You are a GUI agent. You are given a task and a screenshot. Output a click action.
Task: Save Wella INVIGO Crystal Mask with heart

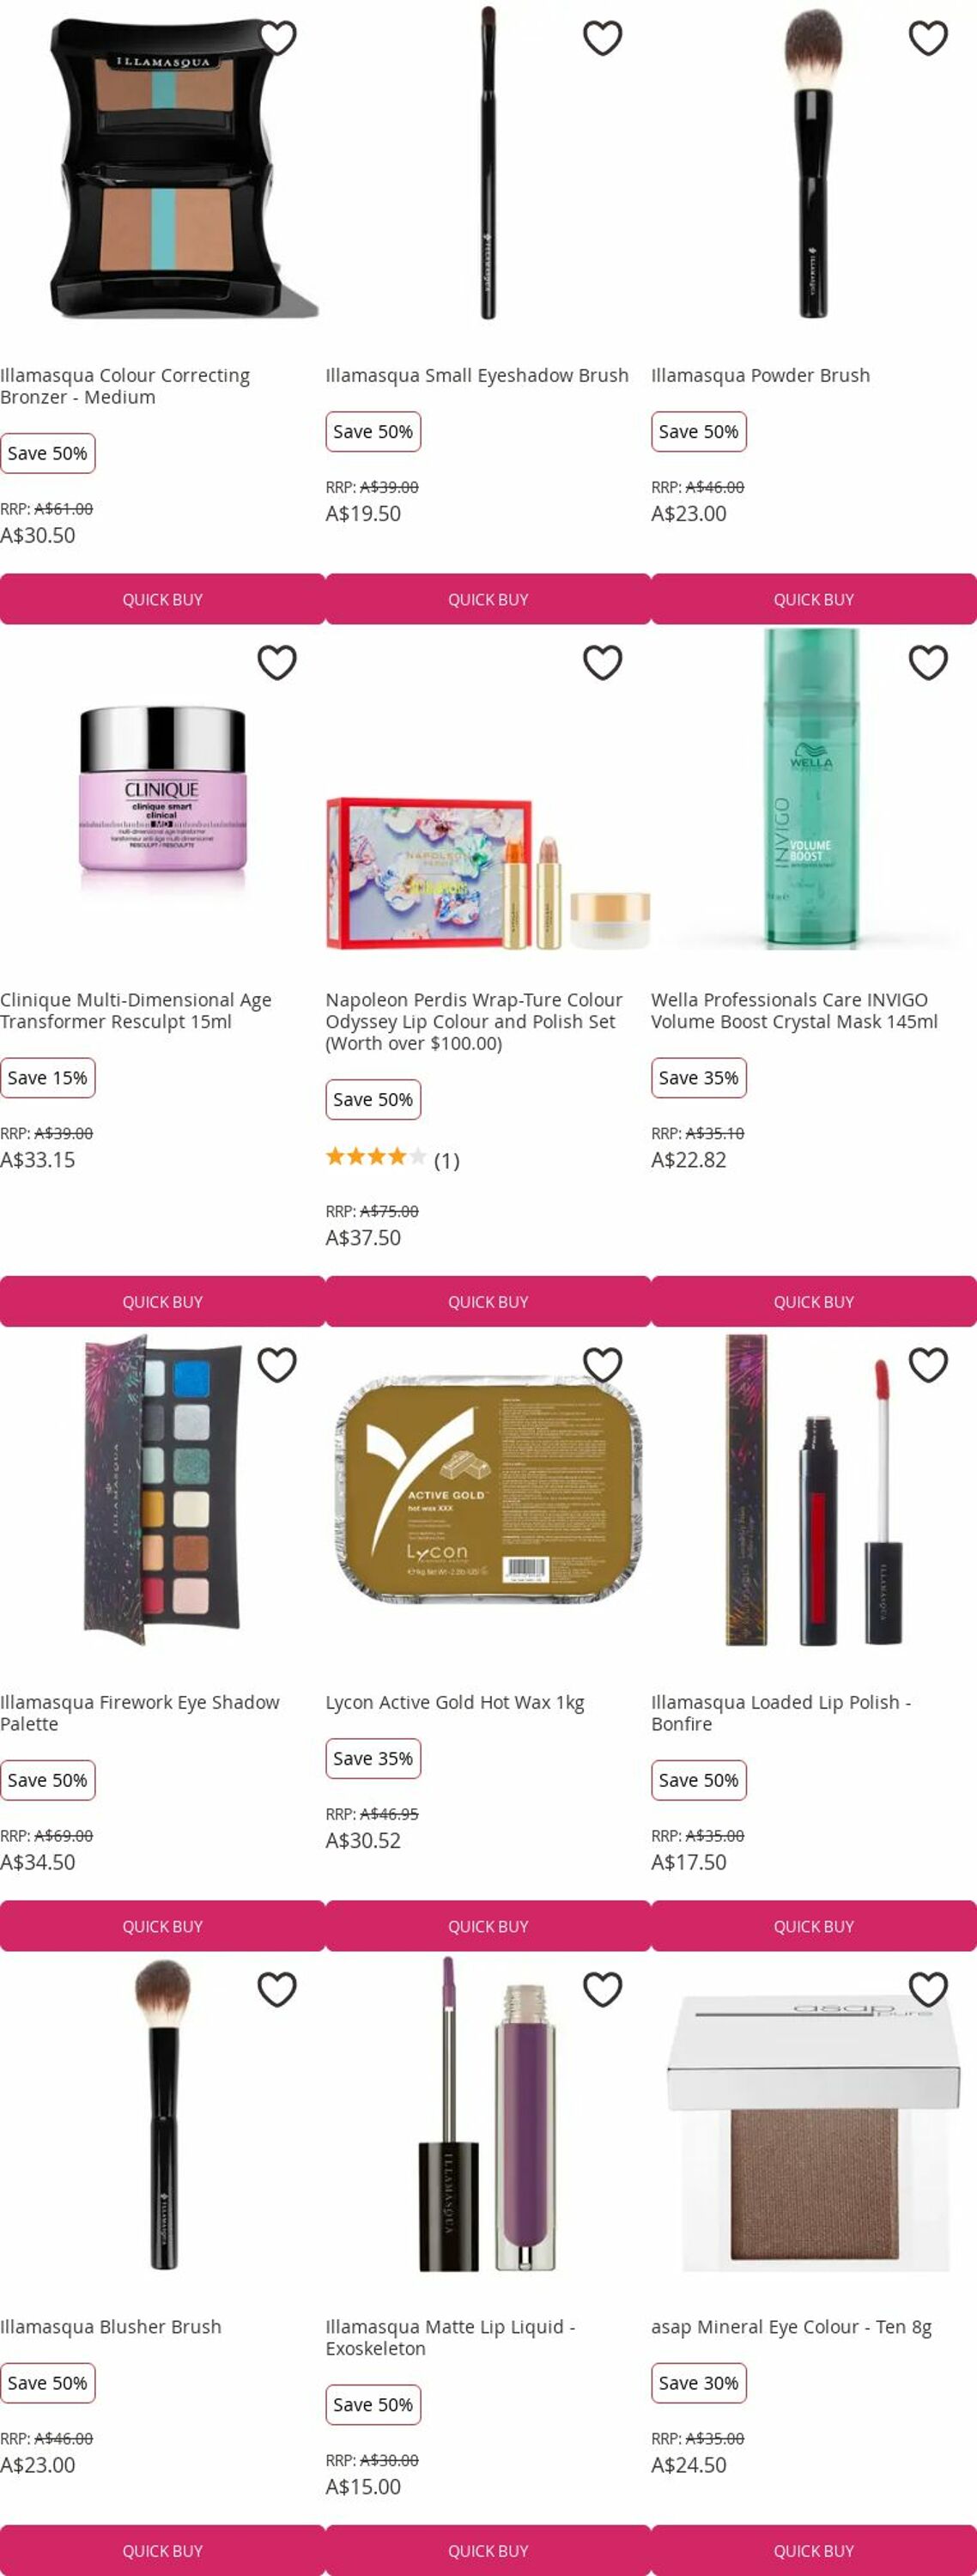point(928,662)
